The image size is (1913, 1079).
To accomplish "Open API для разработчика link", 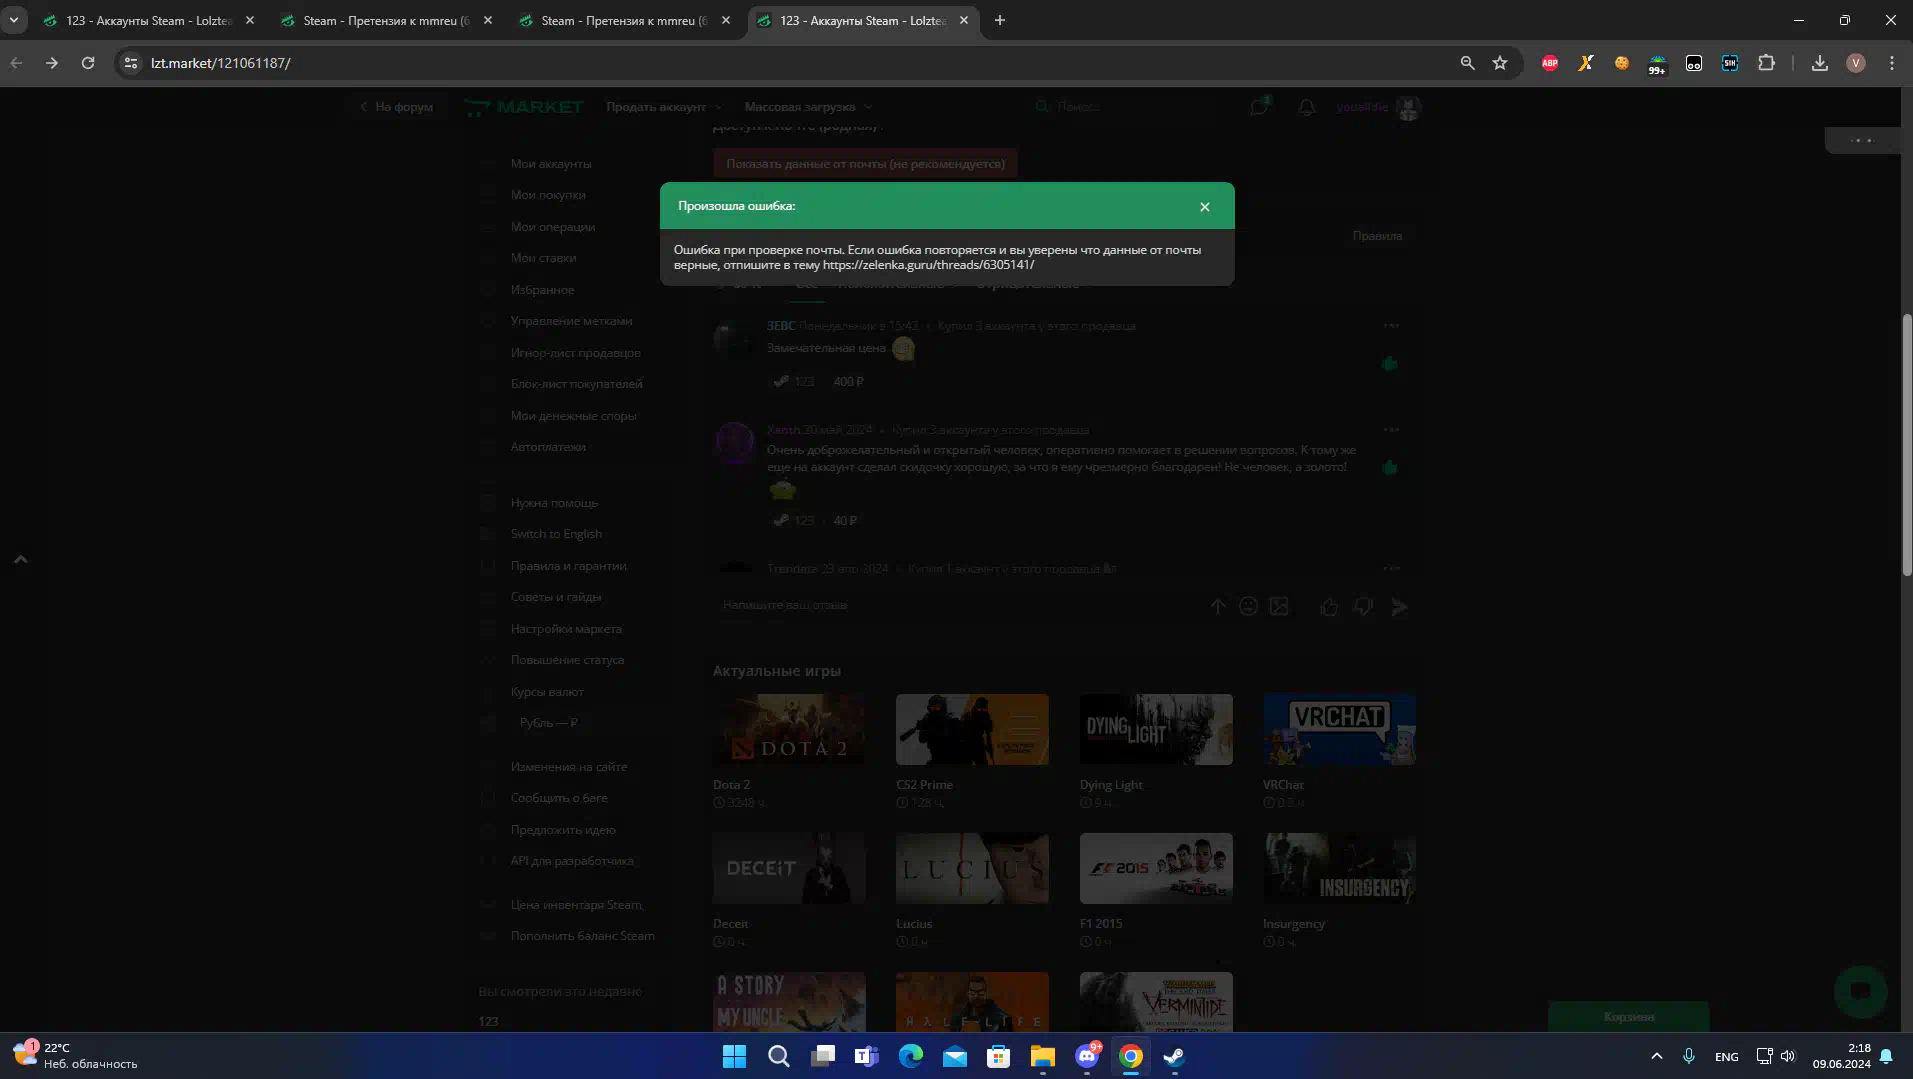I will [571, 861].
